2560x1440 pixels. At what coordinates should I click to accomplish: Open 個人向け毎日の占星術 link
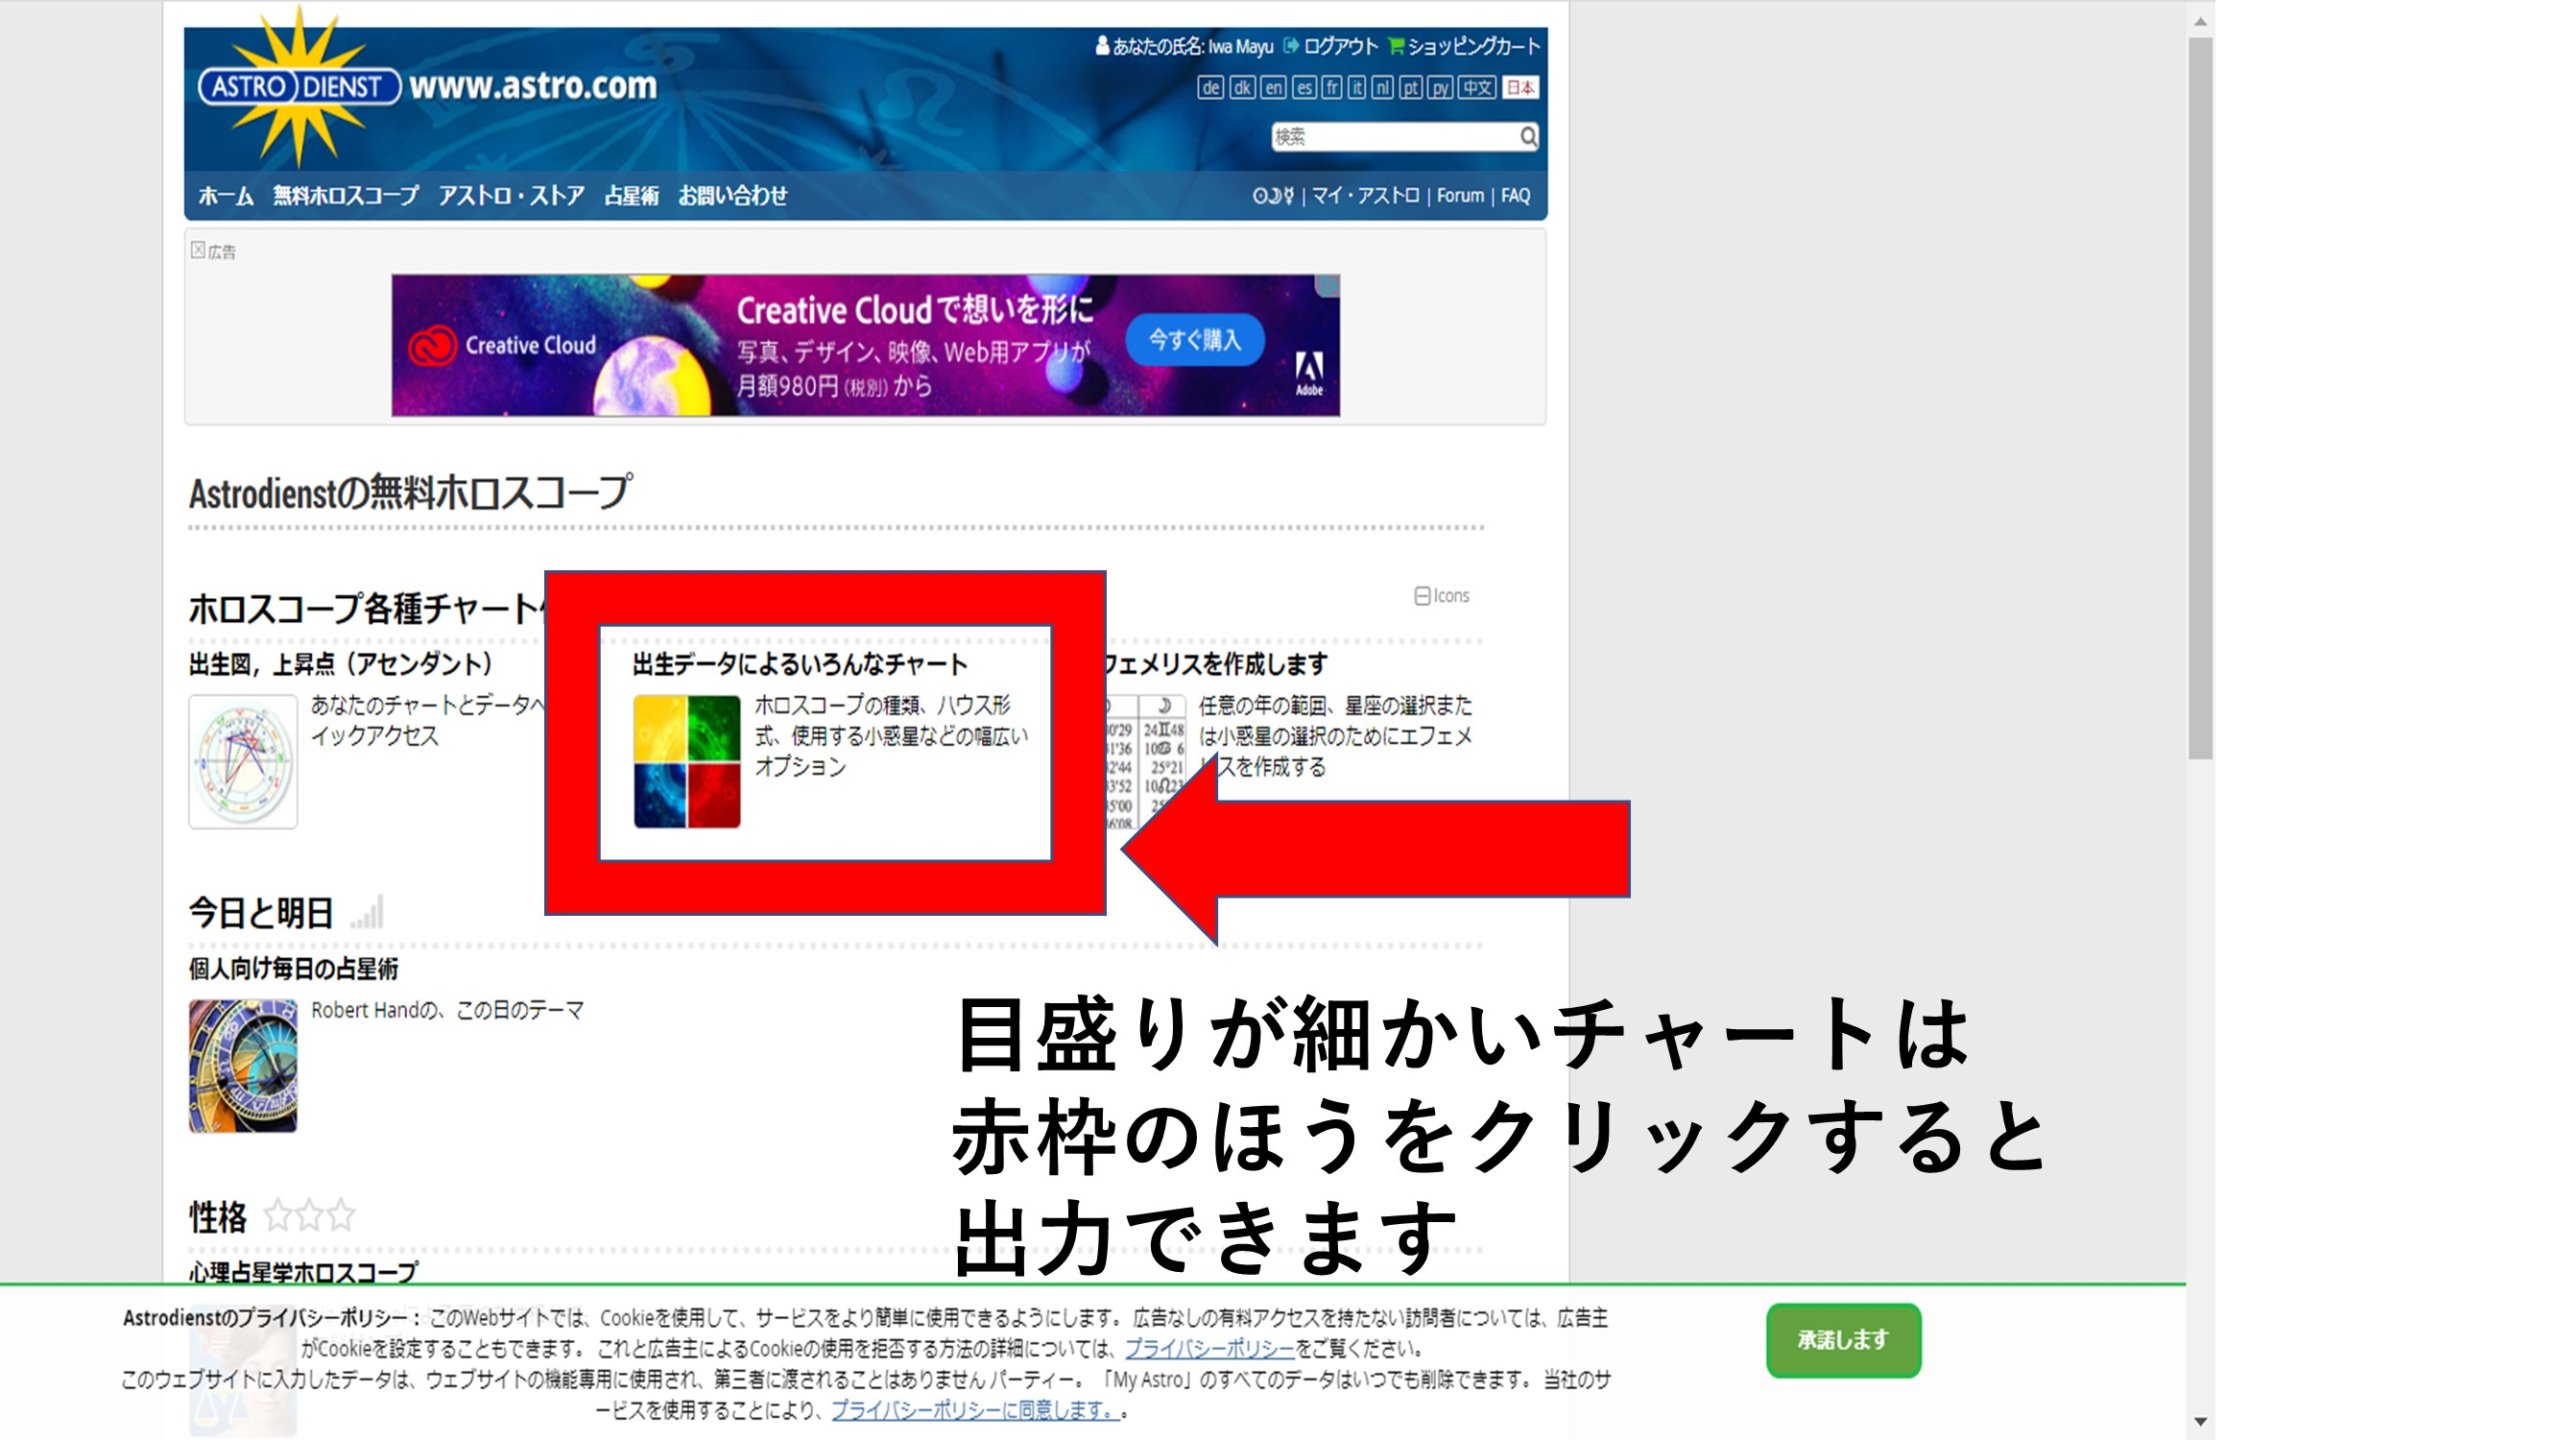pos(293,968)
